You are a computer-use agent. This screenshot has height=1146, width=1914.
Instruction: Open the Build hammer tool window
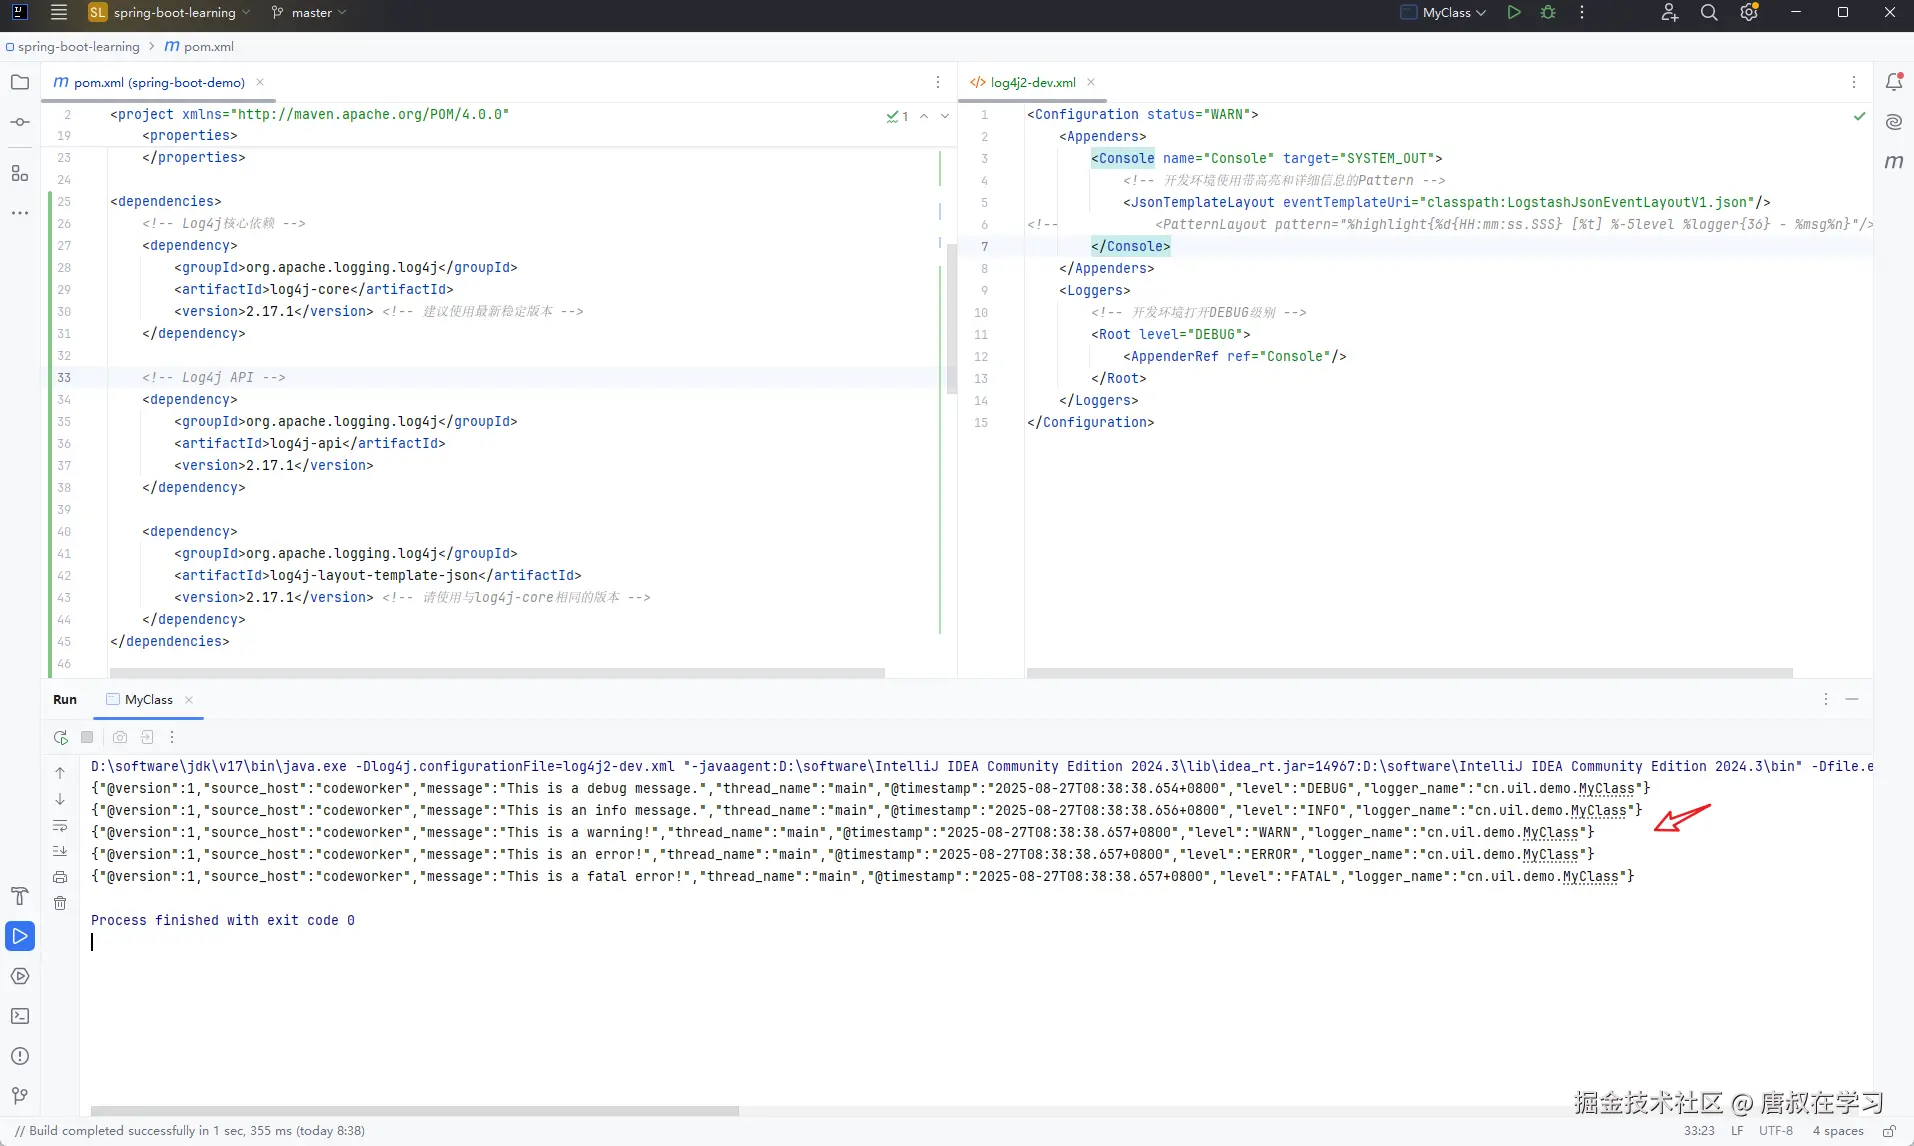(x=20, y=896)
